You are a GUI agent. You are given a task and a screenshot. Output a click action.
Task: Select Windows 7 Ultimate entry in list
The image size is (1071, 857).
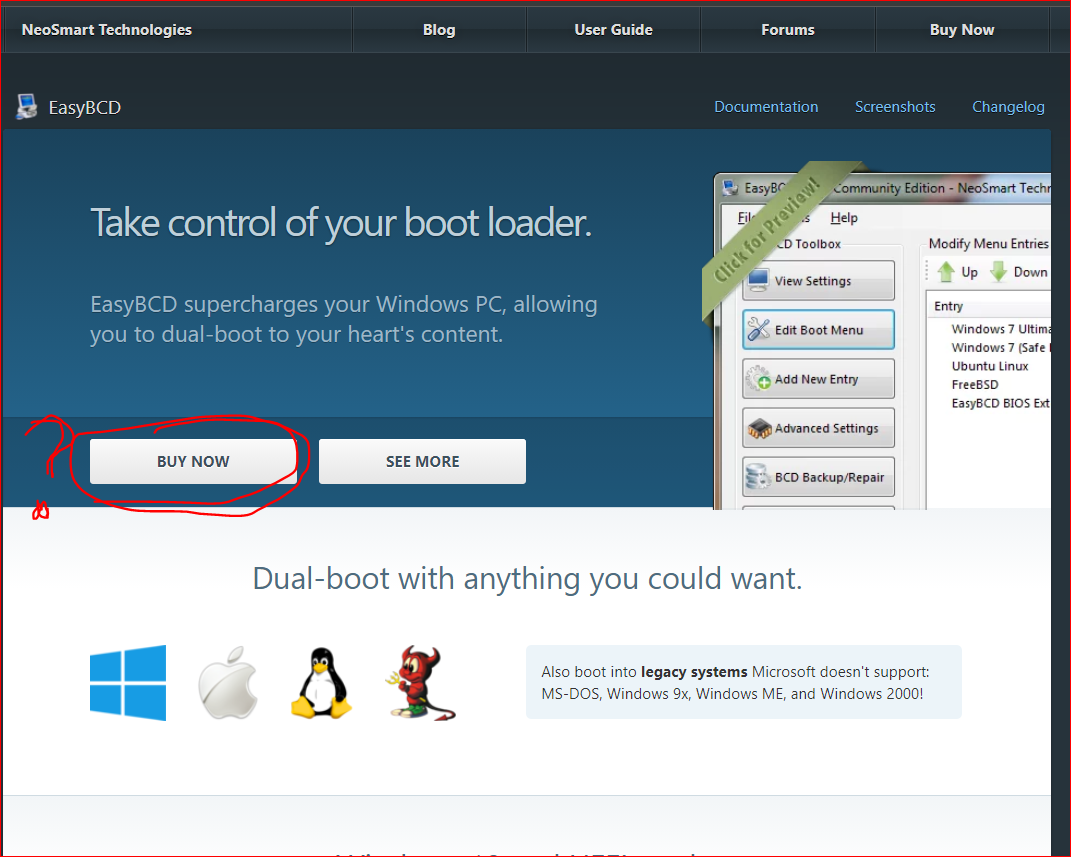[x=1000, y=329]
